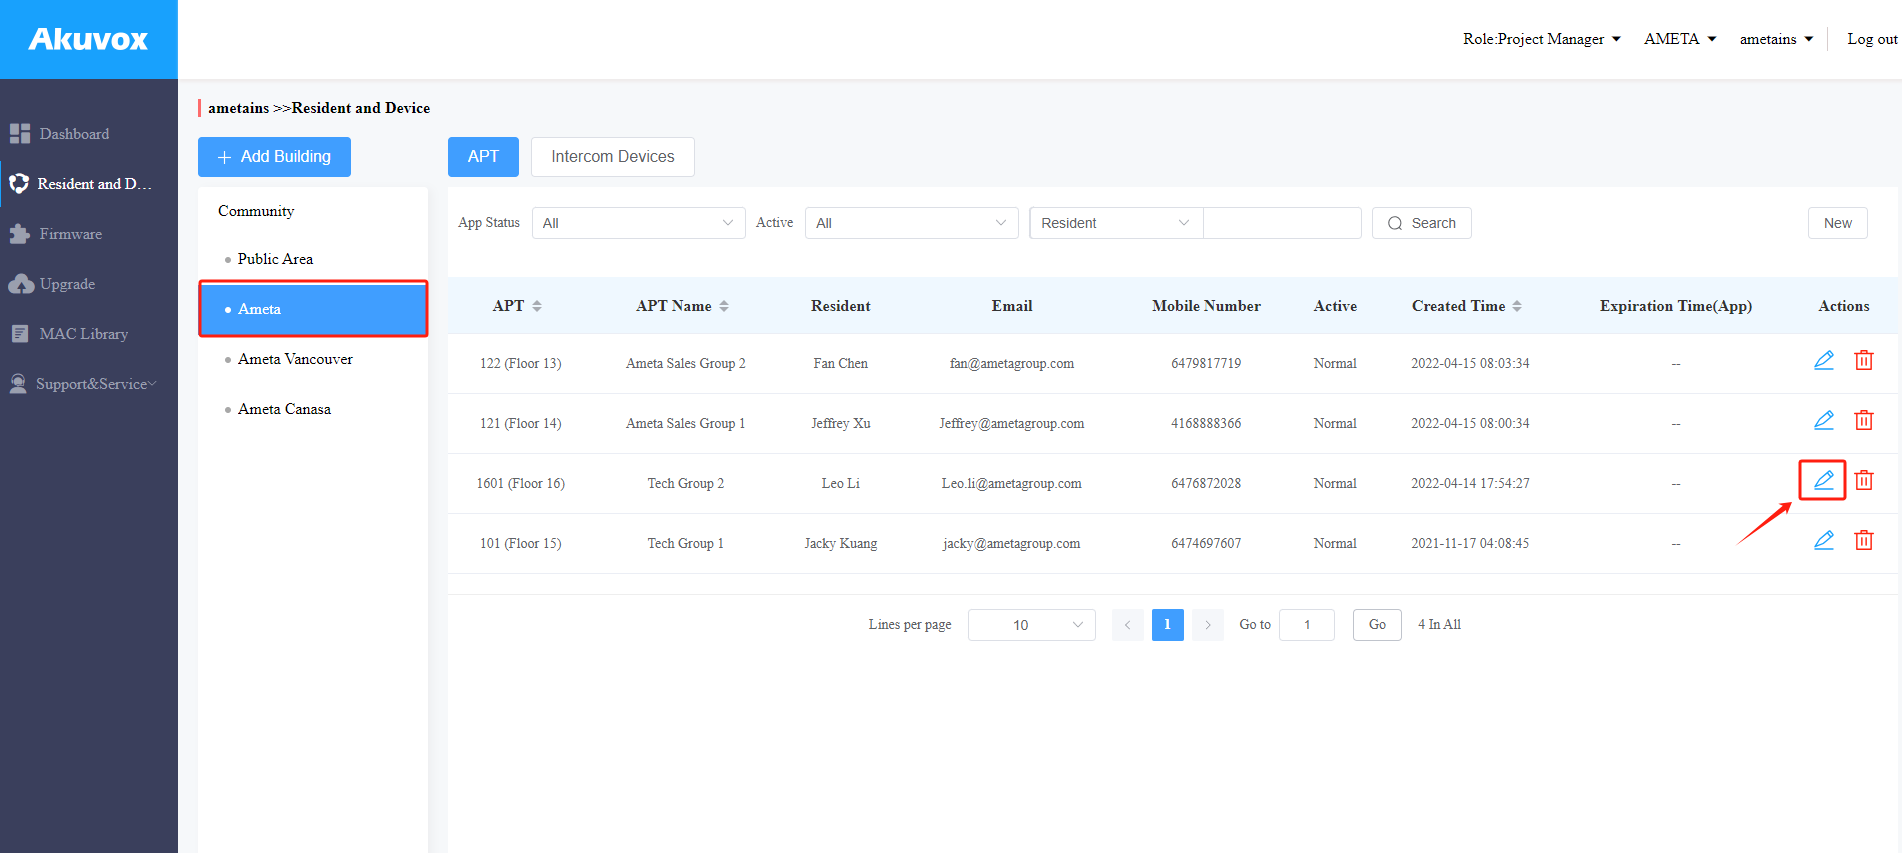The width and height of the screenshot is (1902, 853).
Task: Click the New button
Action: click(1838, 223)
